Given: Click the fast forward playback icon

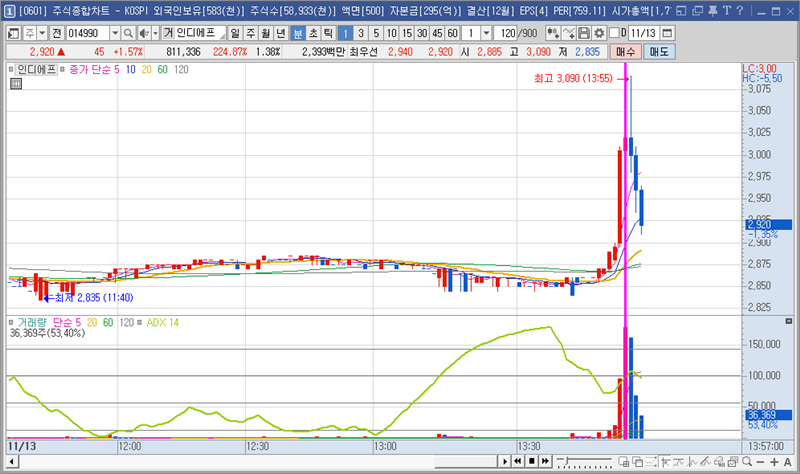Looking at the screenshot, I should click(562, 461).
